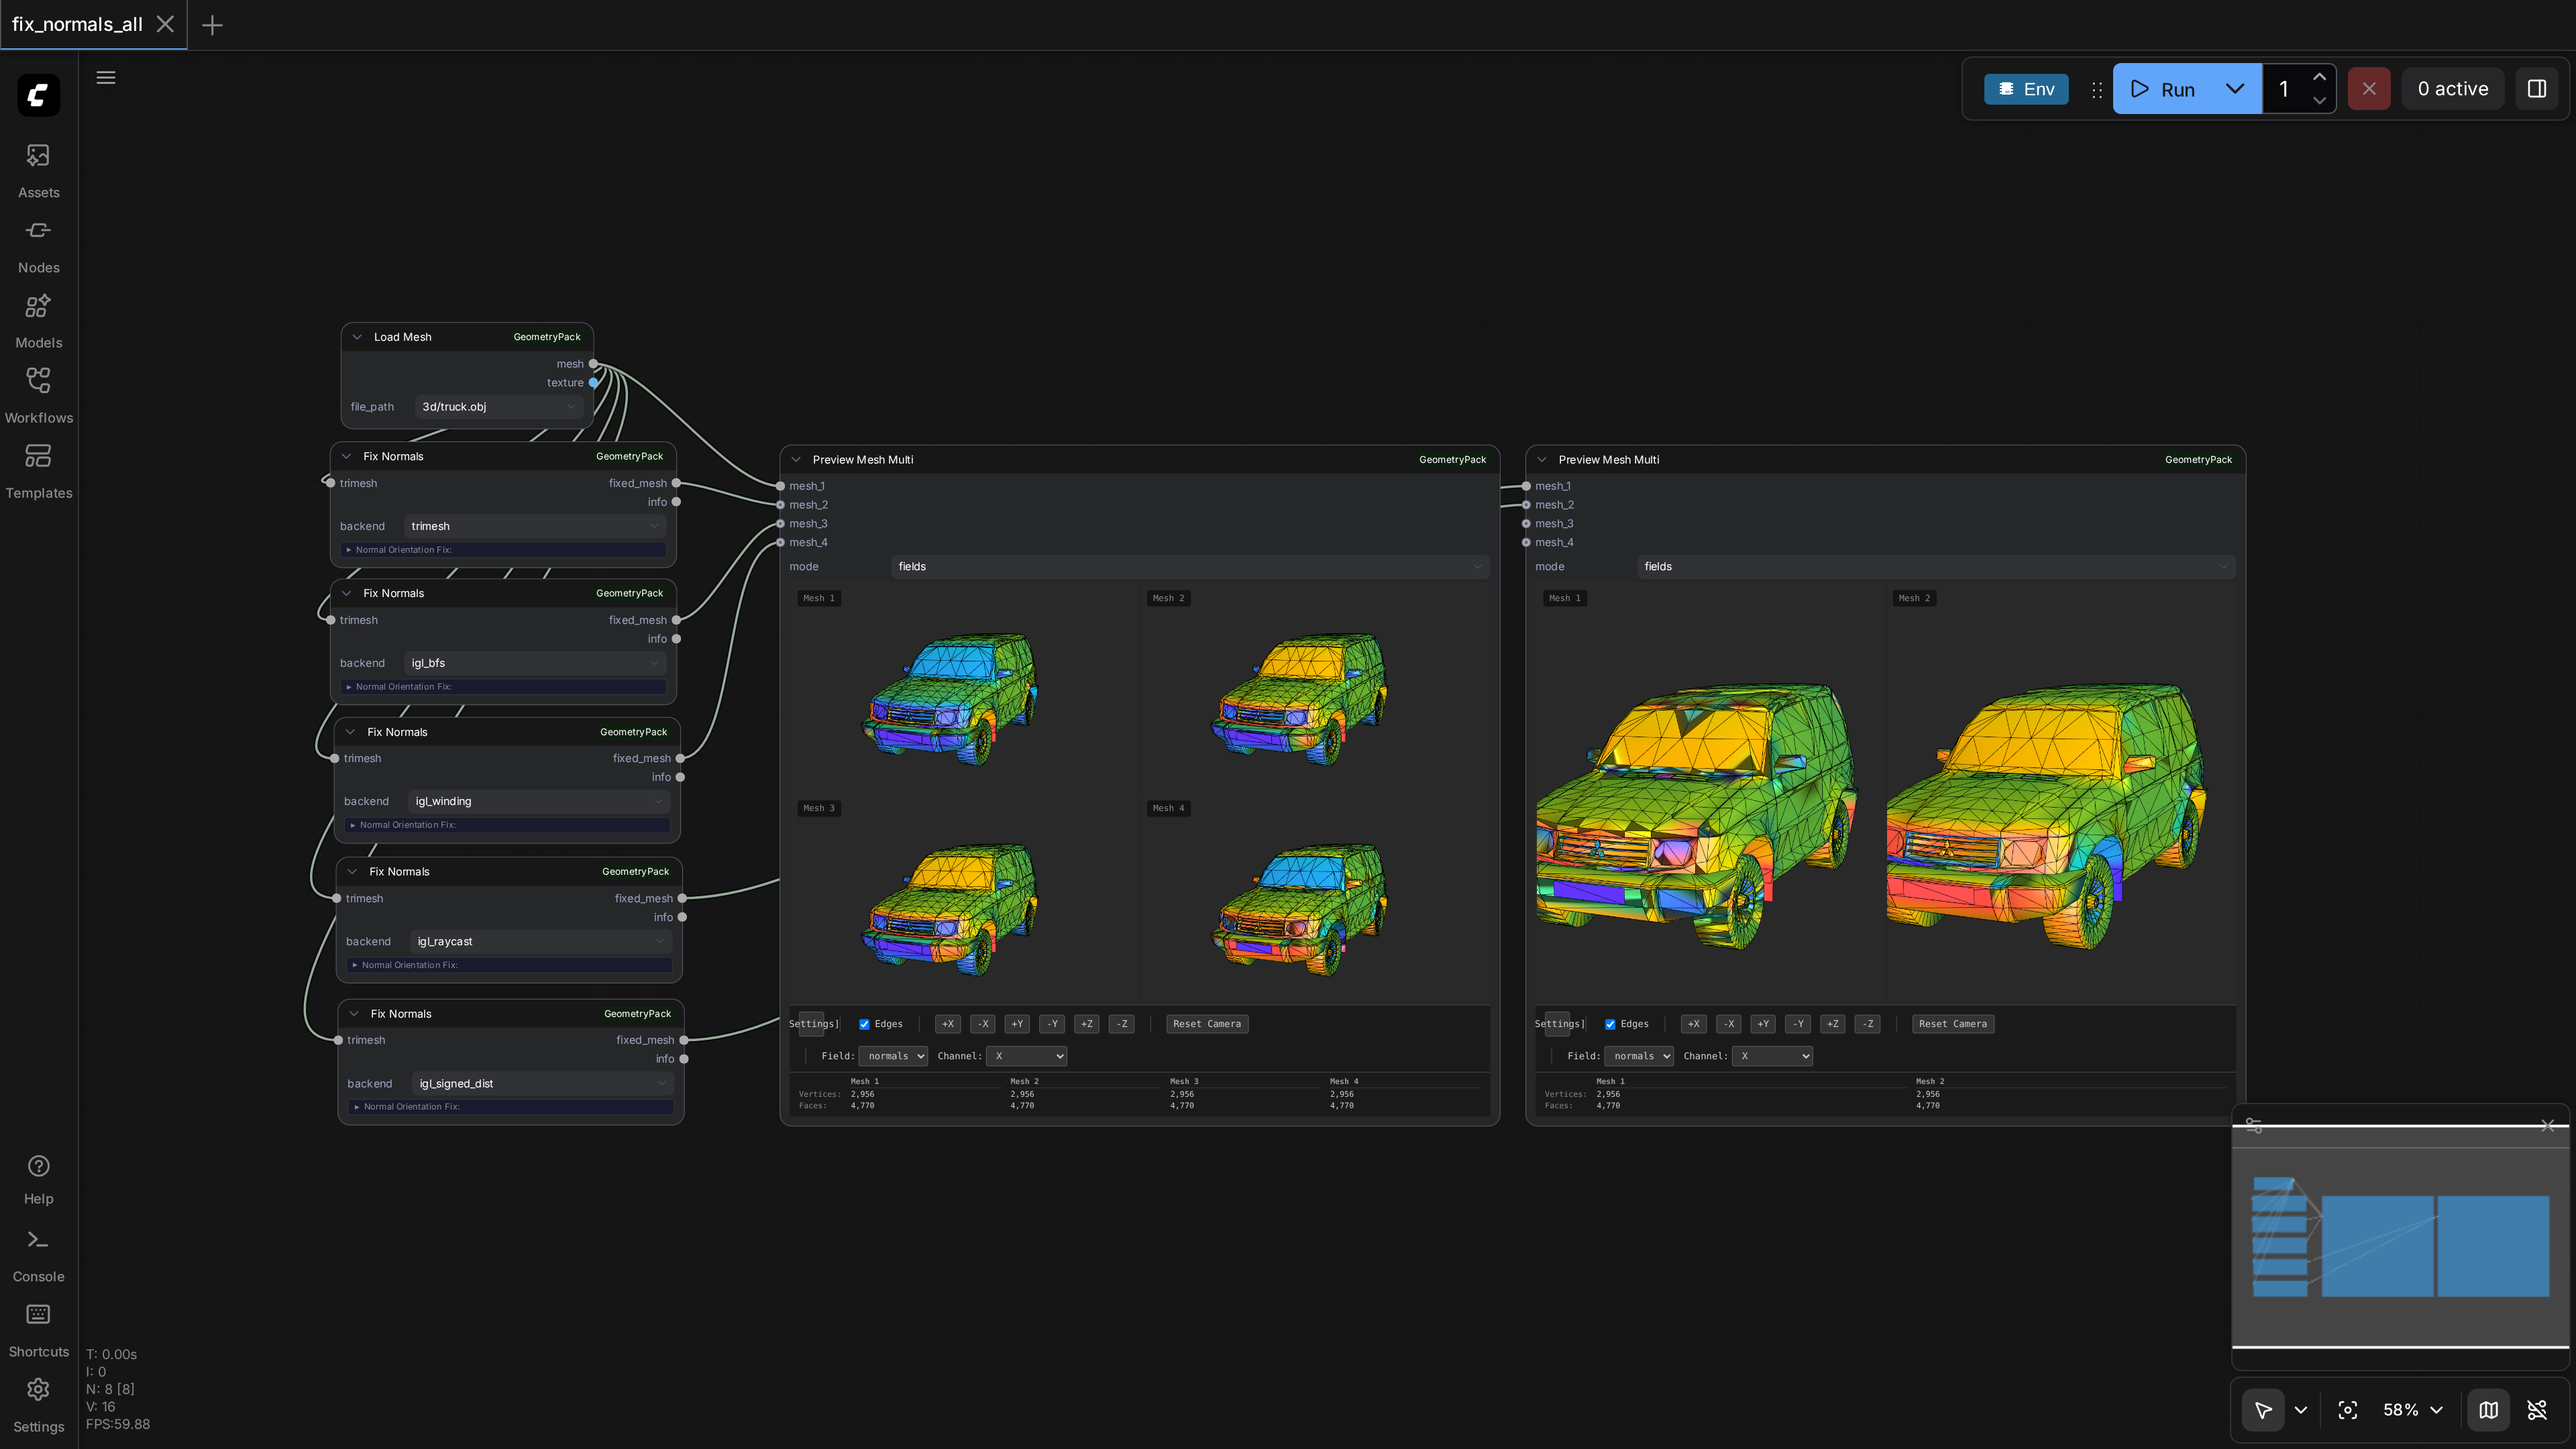Reset Camera in right preview

pyautogui.click(x=1953, y=1024)
